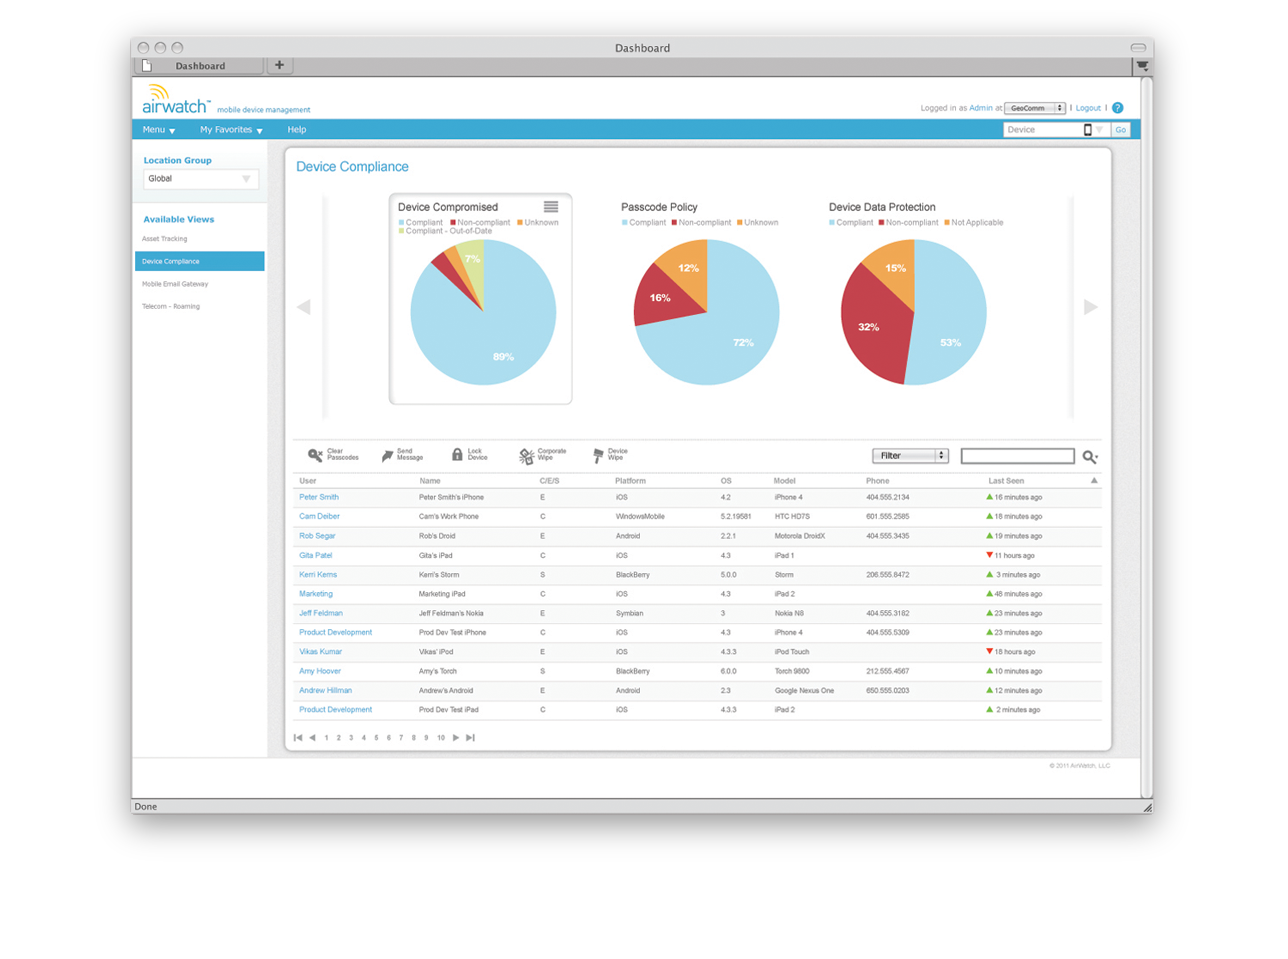This screenshot has width=1288, height=959.
Task: Click the magnifier search icon
Action: (1089, 457)
